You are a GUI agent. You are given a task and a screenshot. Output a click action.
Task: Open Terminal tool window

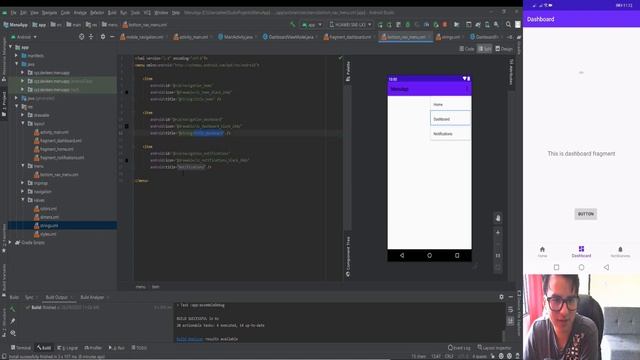pos(21,348)
